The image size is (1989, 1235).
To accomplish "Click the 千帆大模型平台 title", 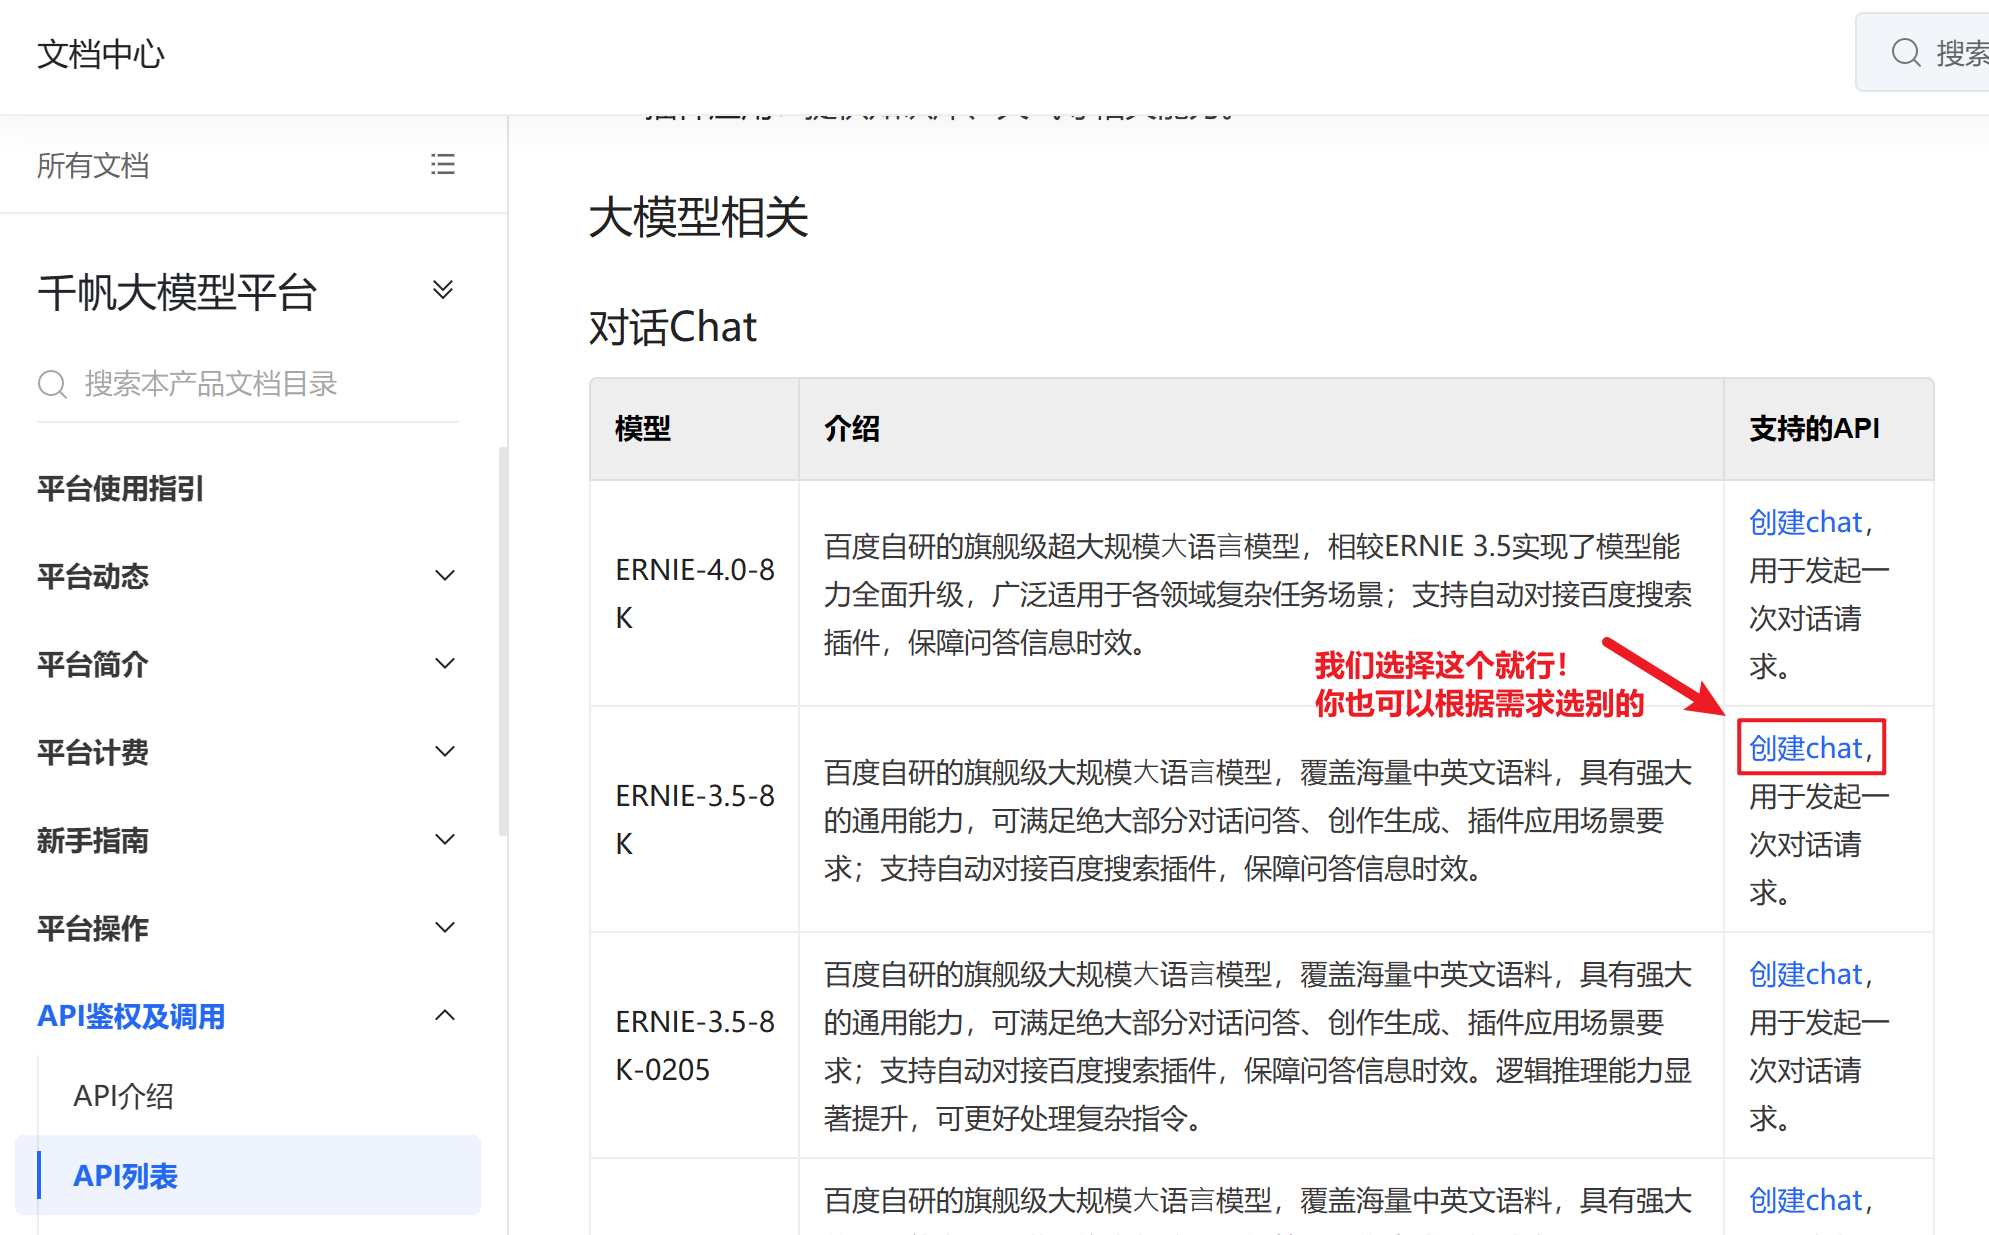I will pyautogui.click(x=177, y=293).
